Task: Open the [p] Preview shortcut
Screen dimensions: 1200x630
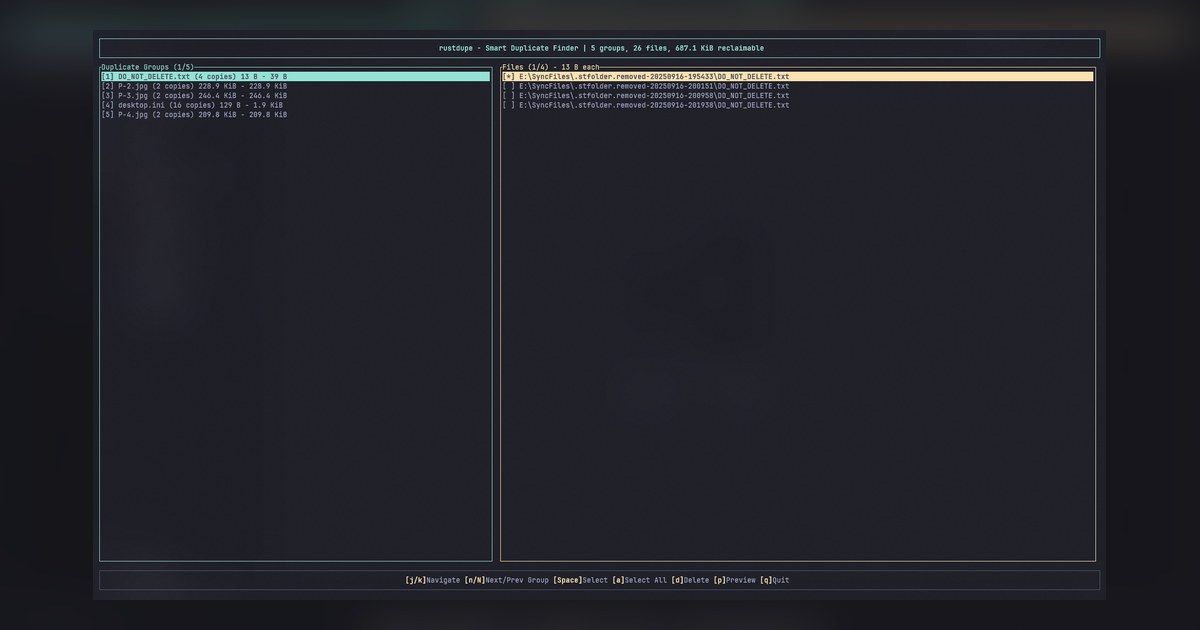Action: tap(734, 580)
